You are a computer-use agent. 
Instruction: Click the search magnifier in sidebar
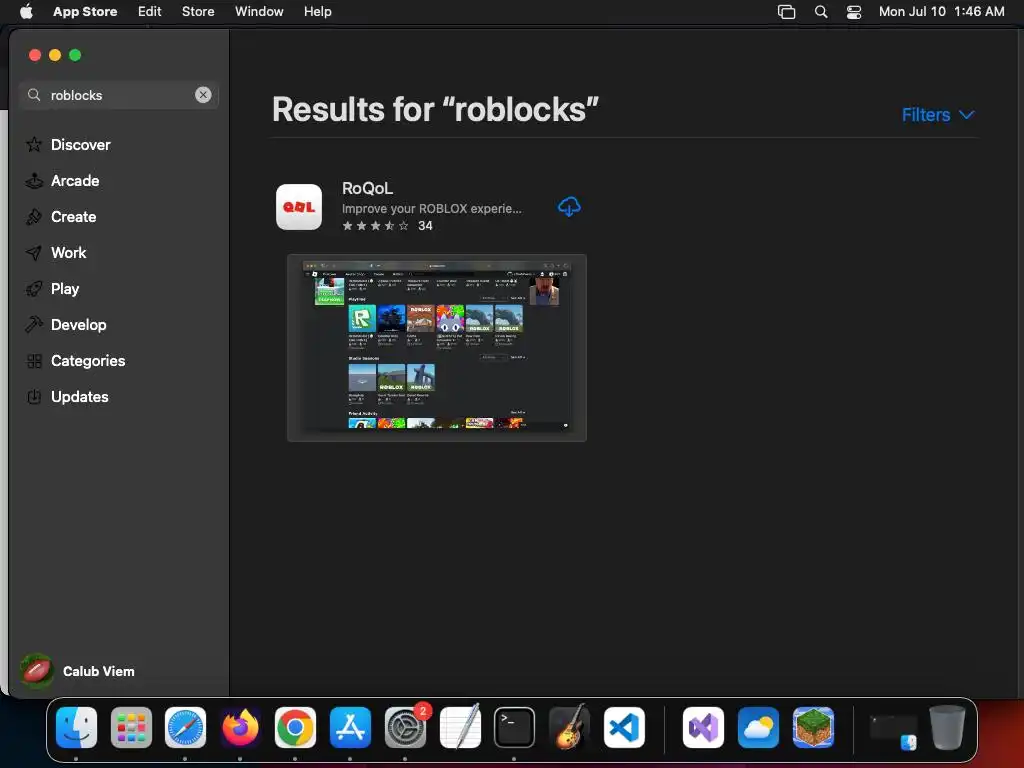34,95
